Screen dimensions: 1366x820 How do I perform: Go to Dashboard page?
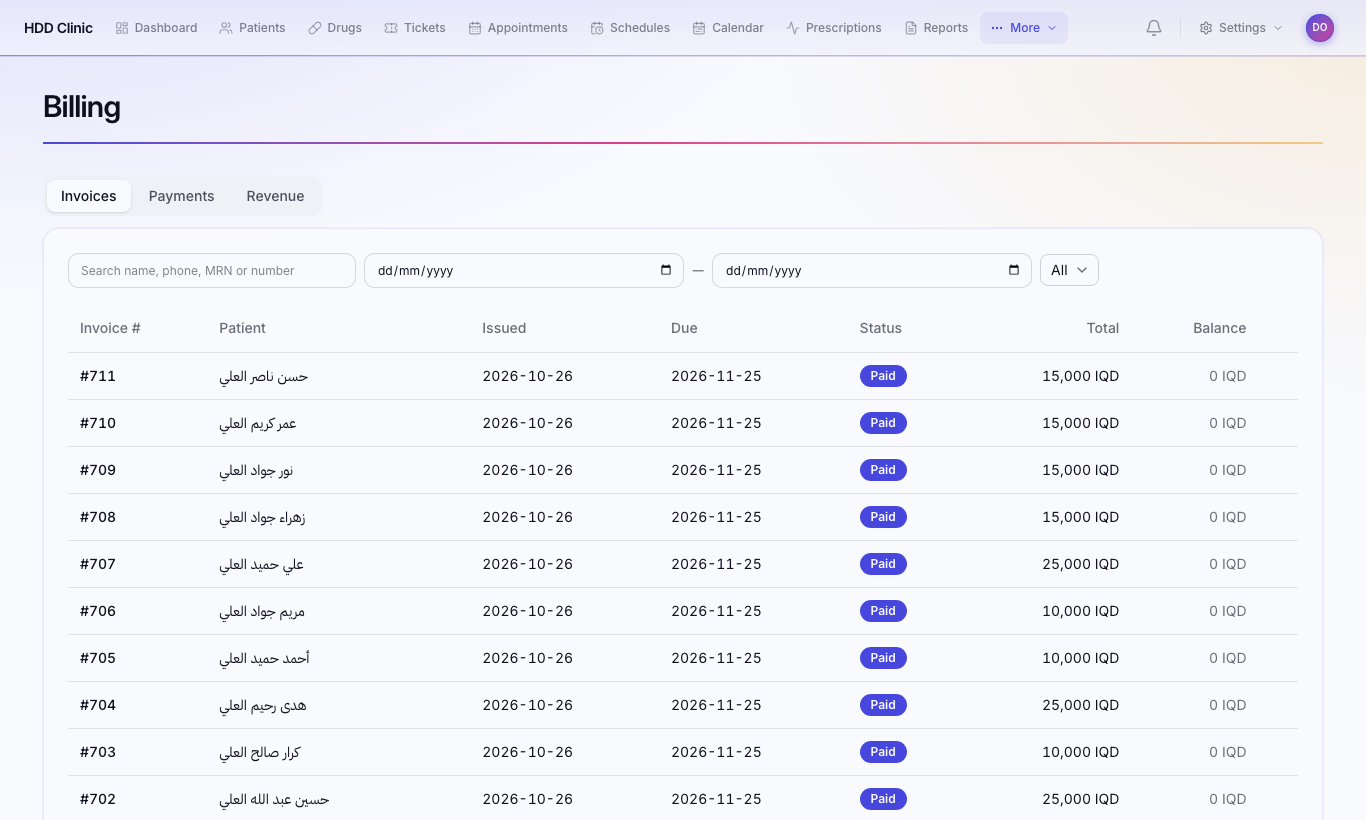click(x=156, y=28)
